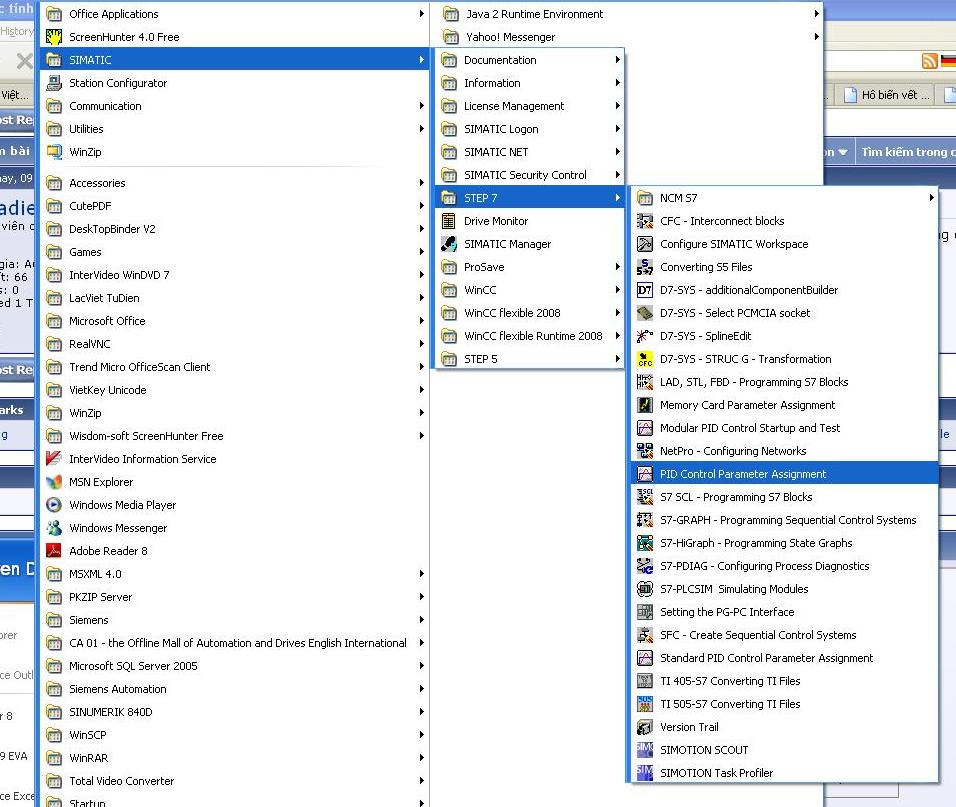
Task: Start SIMOTION SCOUT icon
Action: [x=644, y=750]
